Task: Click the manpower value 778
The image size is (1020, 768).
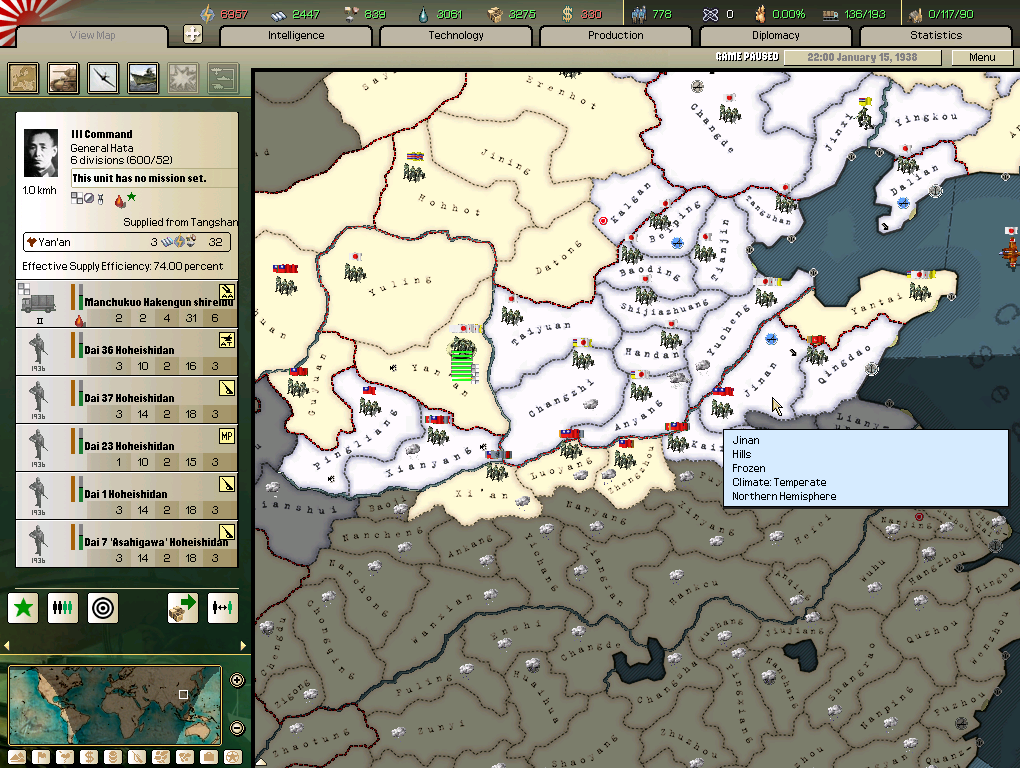Action: click(x=662, y=14)
